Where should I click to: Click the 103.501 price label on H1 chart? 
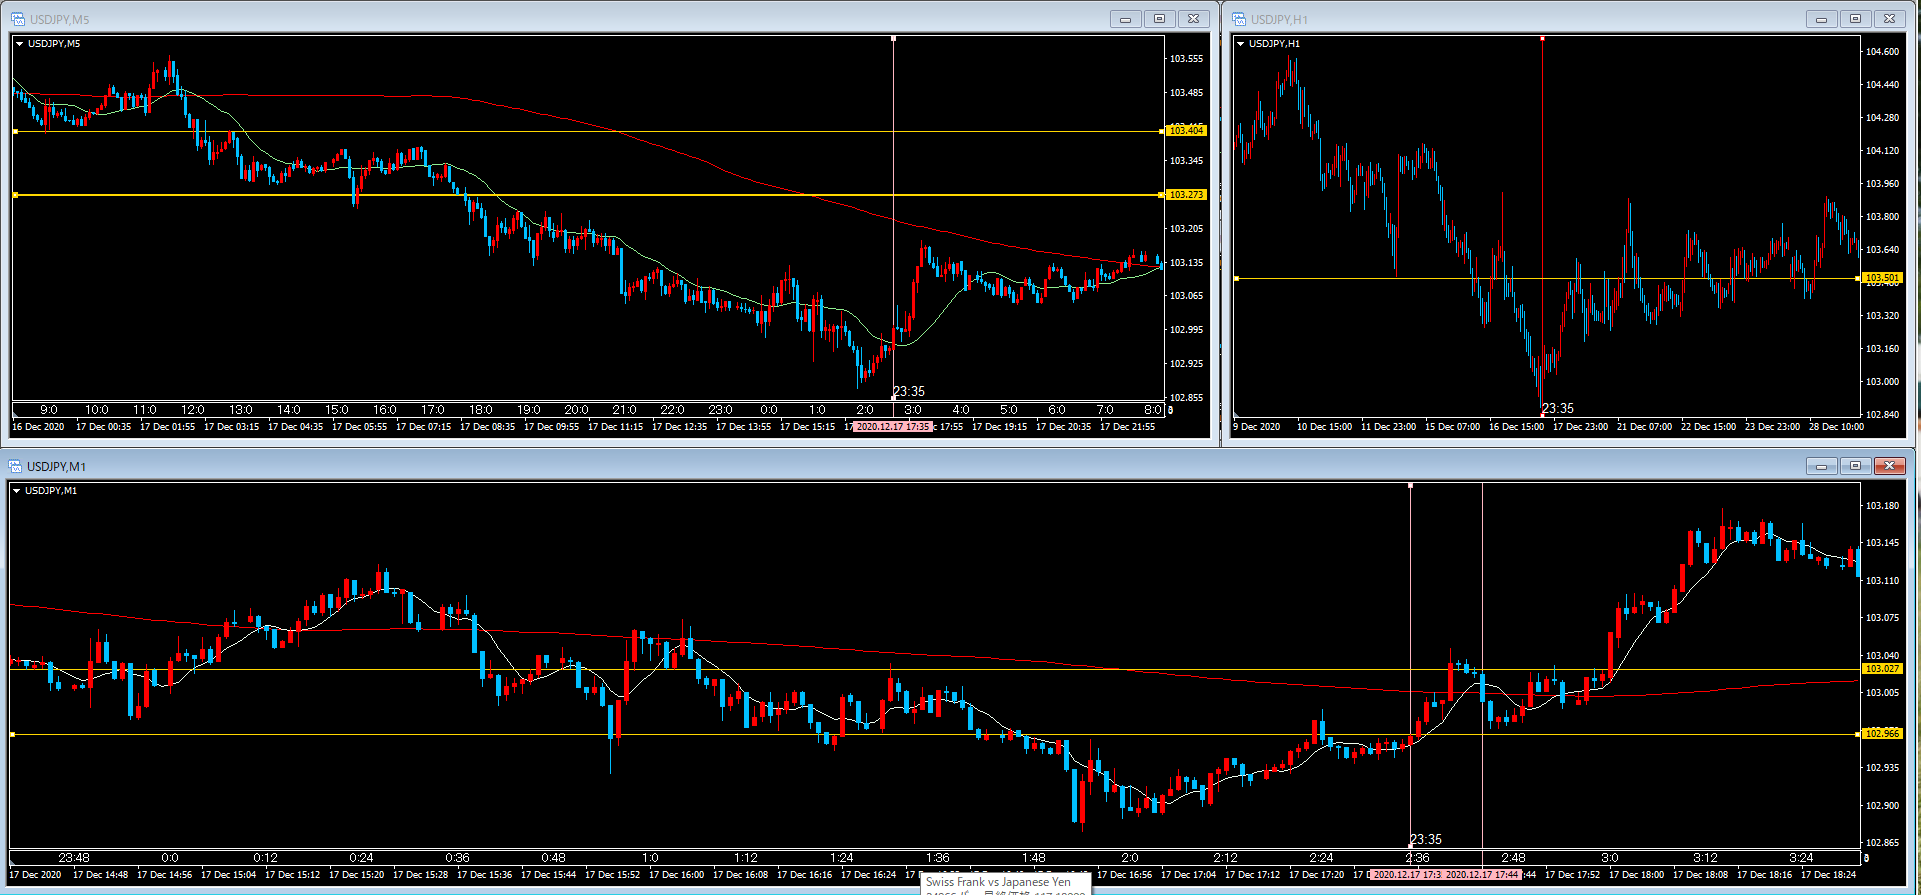(1882, 278)
